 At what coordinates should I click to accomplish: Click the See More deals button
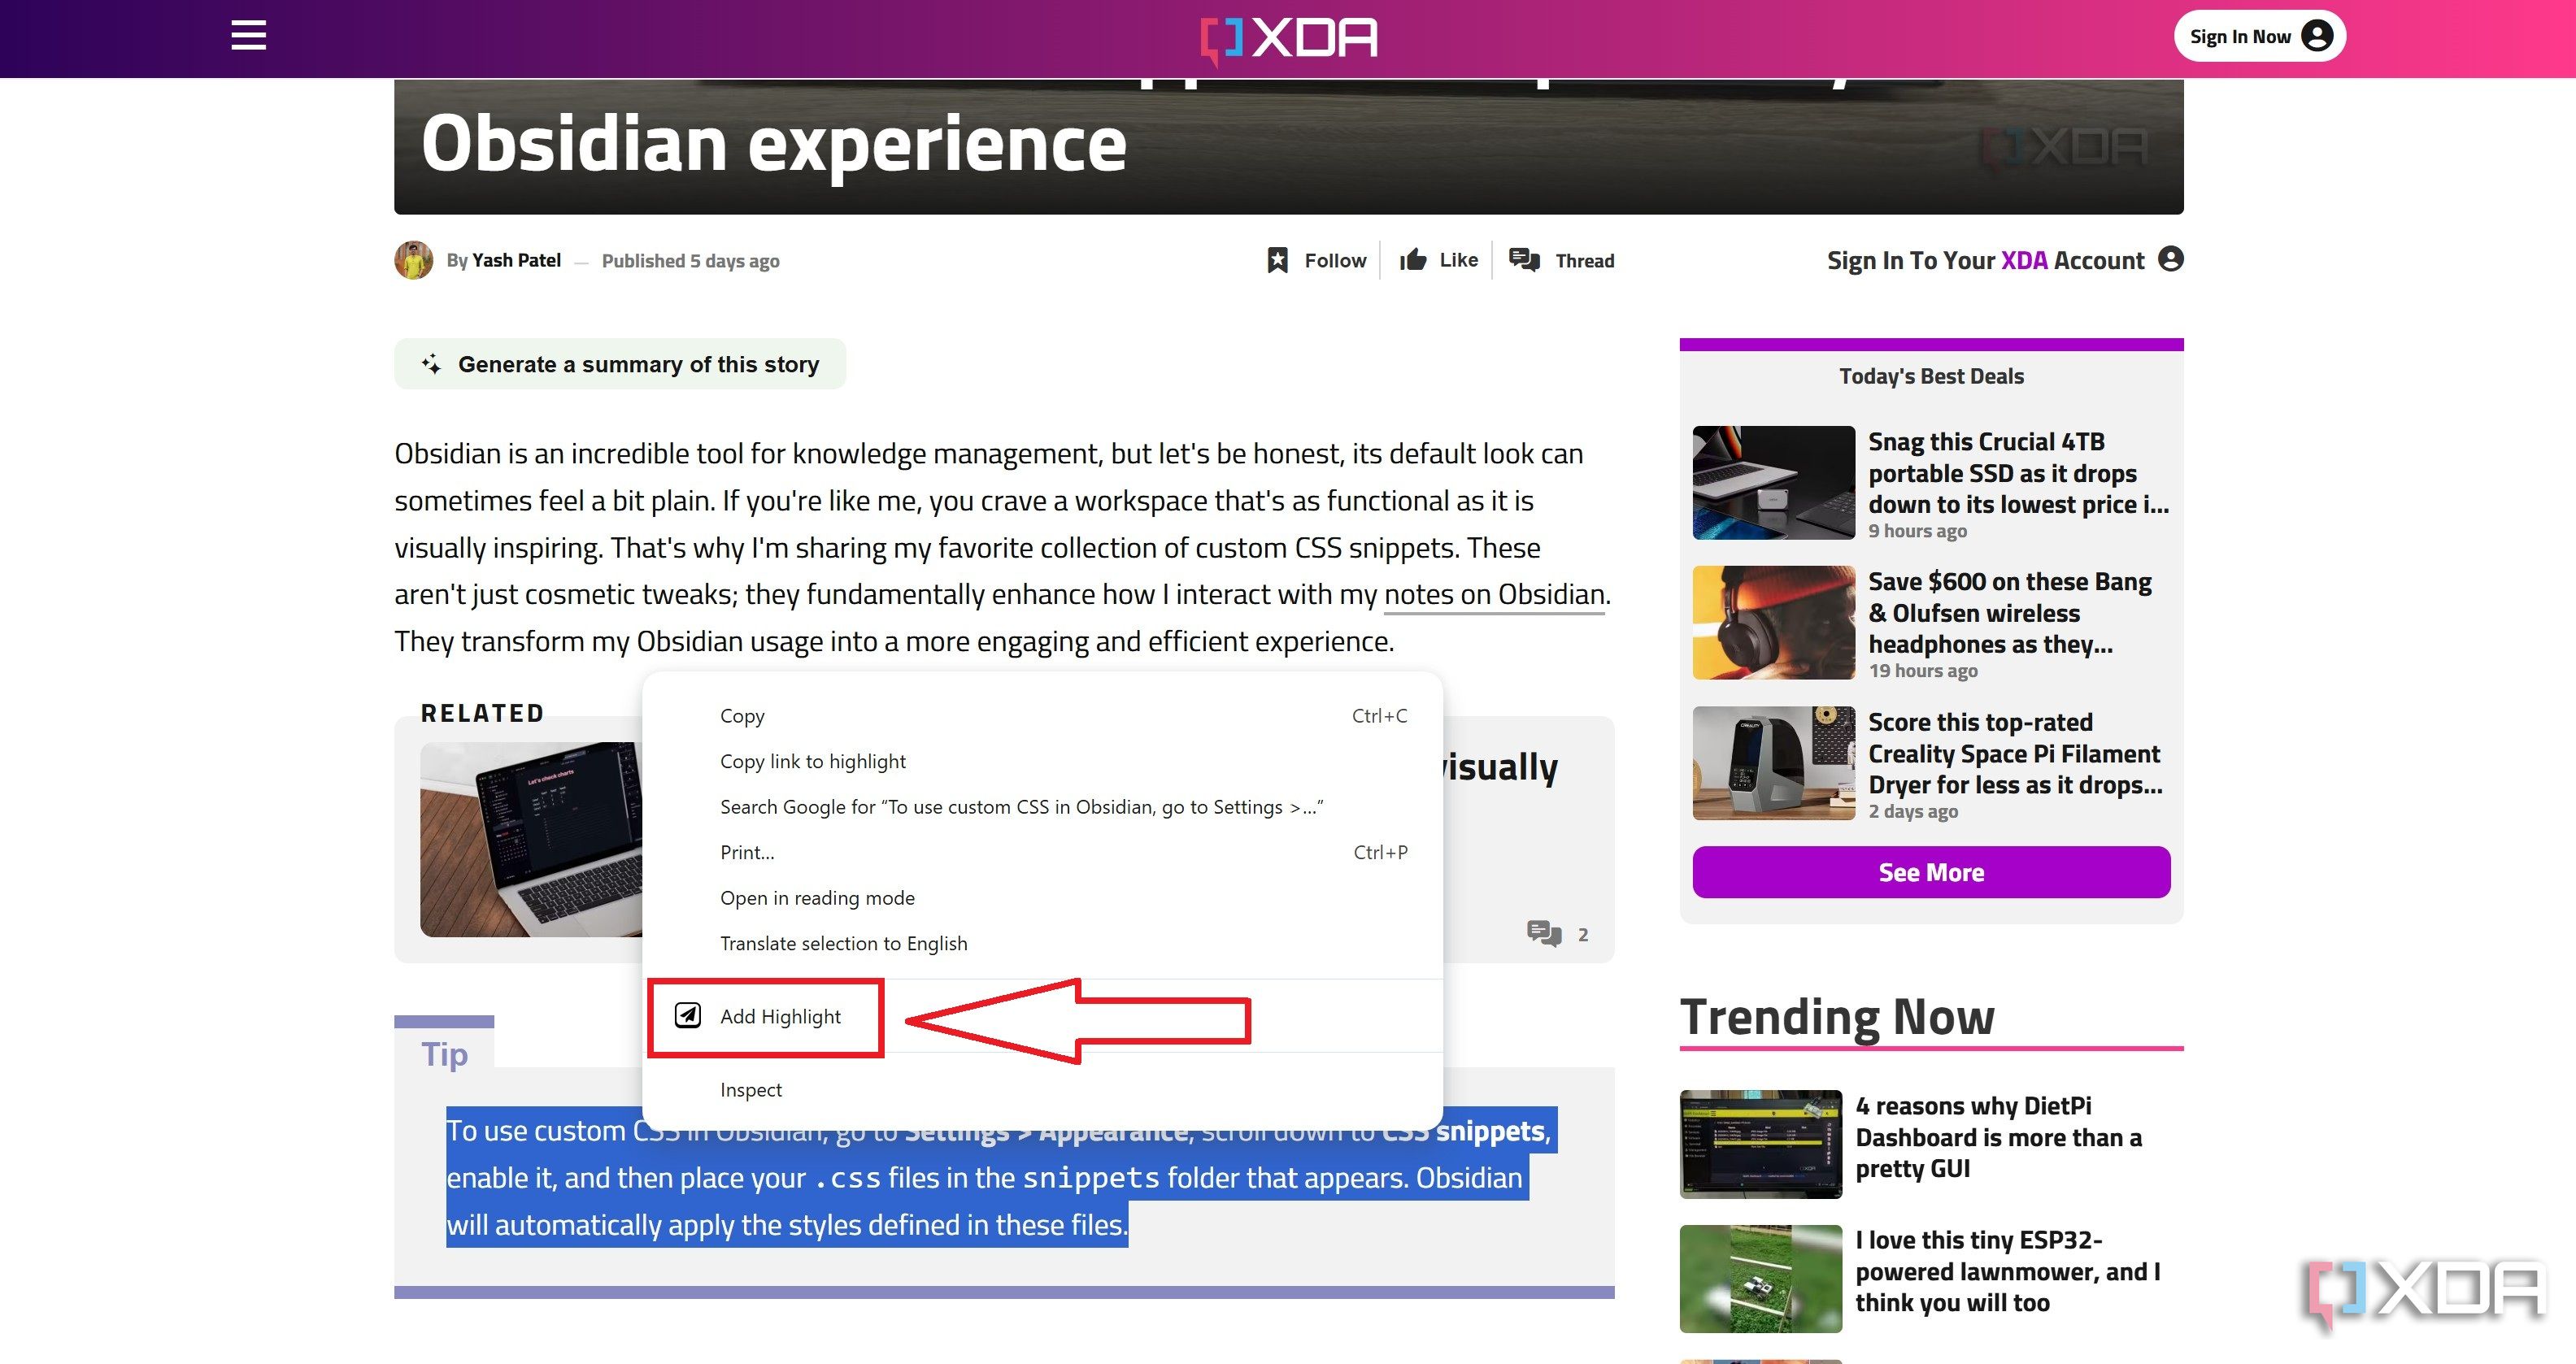pos(1931,872)
